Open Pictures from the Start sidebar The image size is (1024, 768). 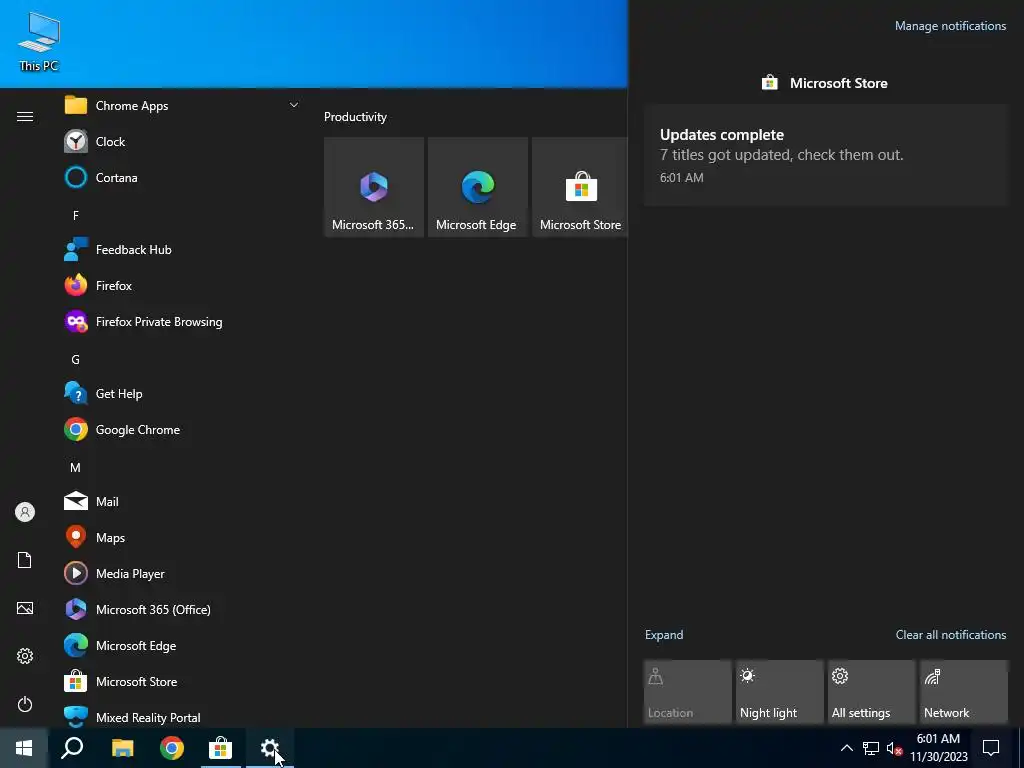click(x=25, y=608)
